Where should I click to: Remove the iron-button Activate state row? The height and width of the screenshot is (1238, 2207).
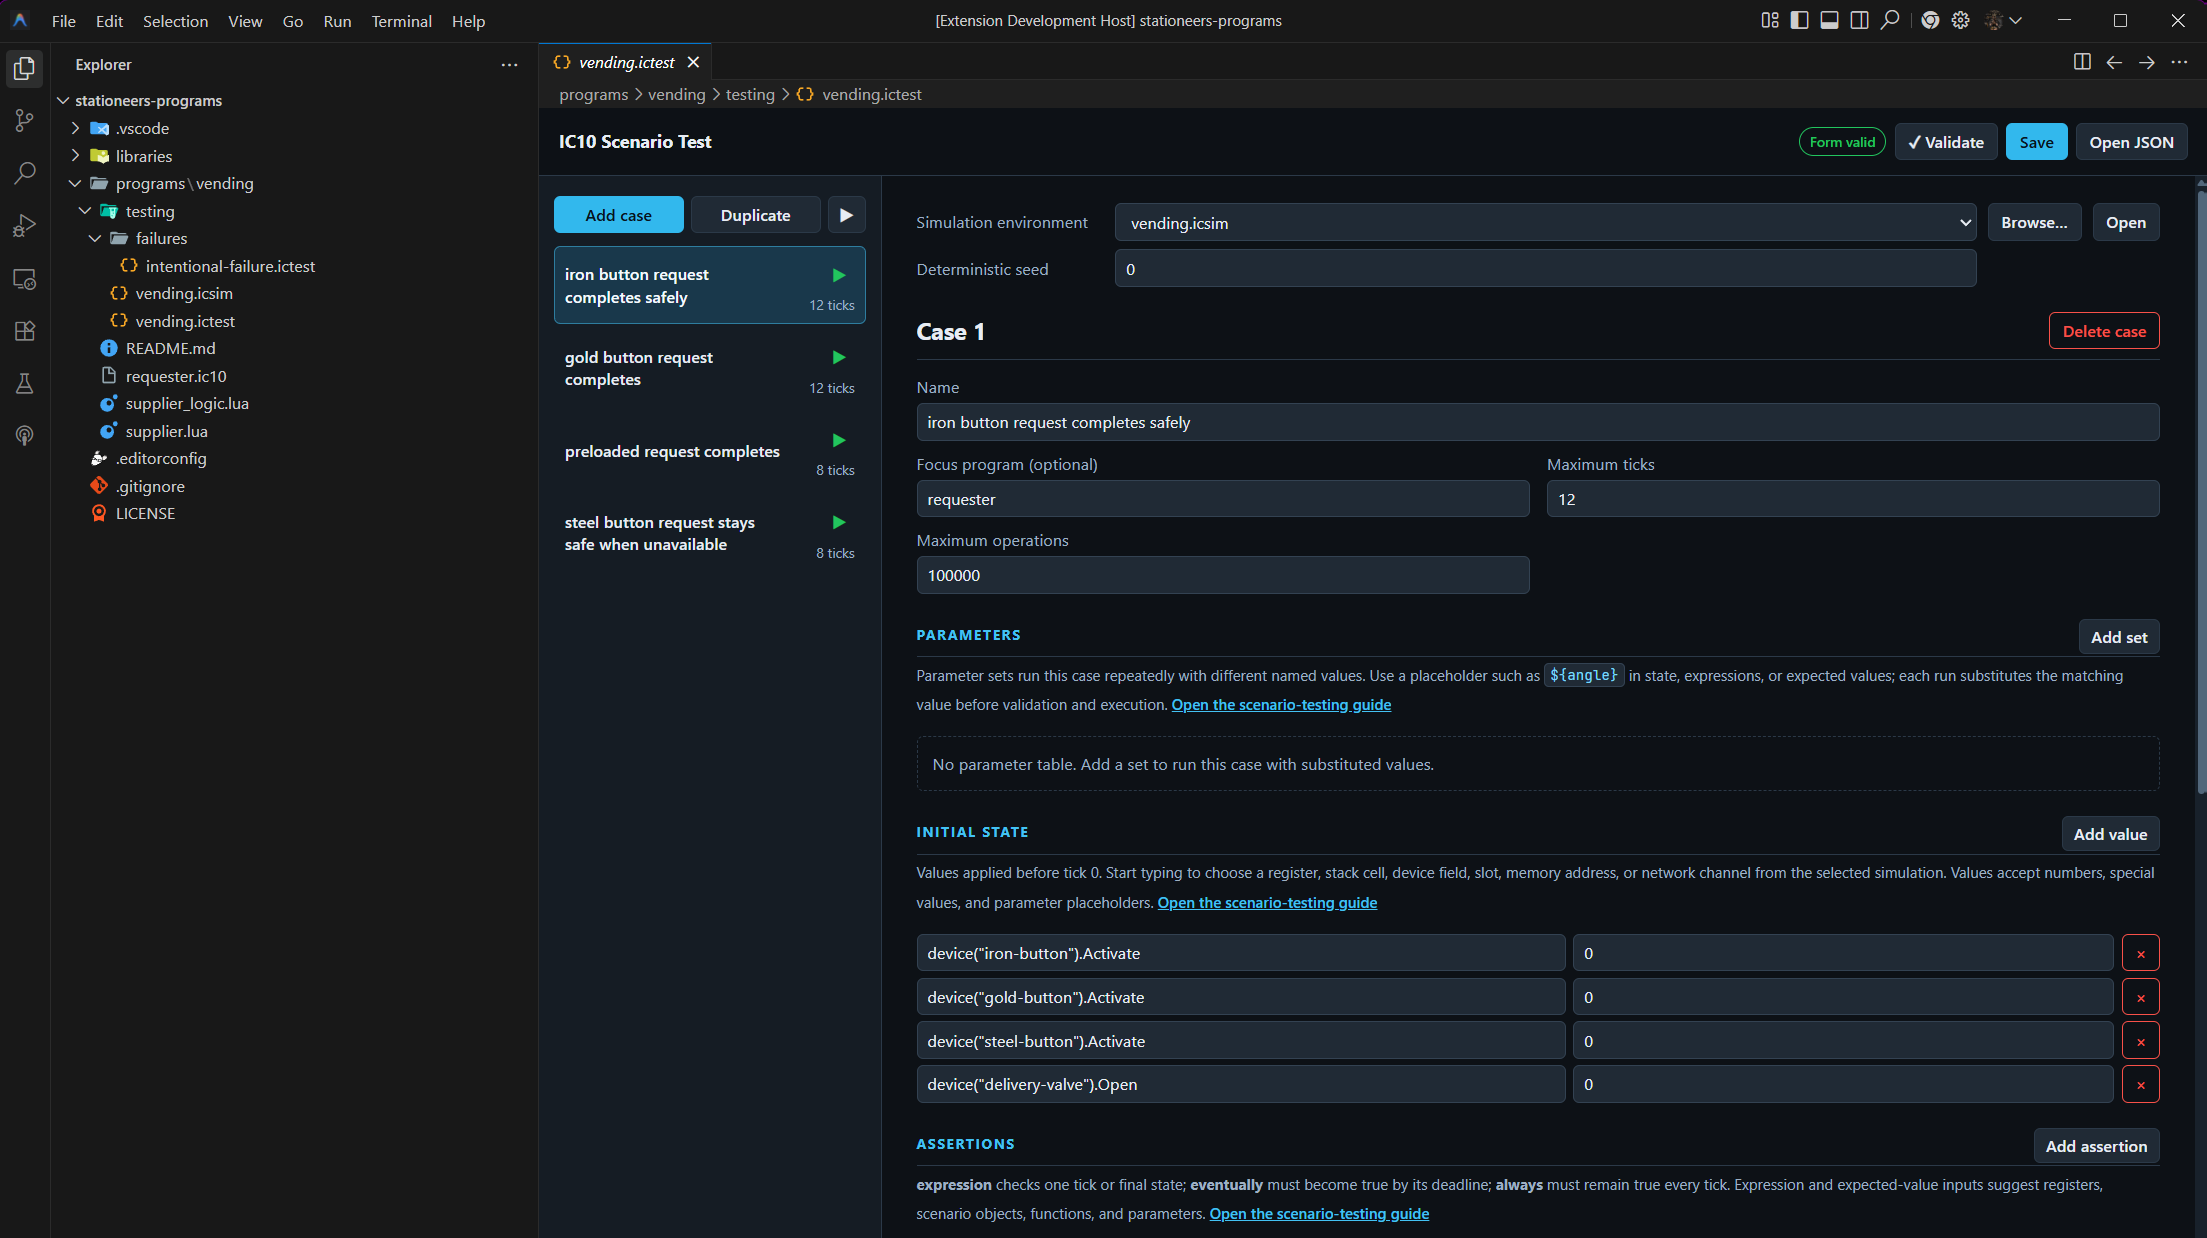click(x=2140, y=953)
